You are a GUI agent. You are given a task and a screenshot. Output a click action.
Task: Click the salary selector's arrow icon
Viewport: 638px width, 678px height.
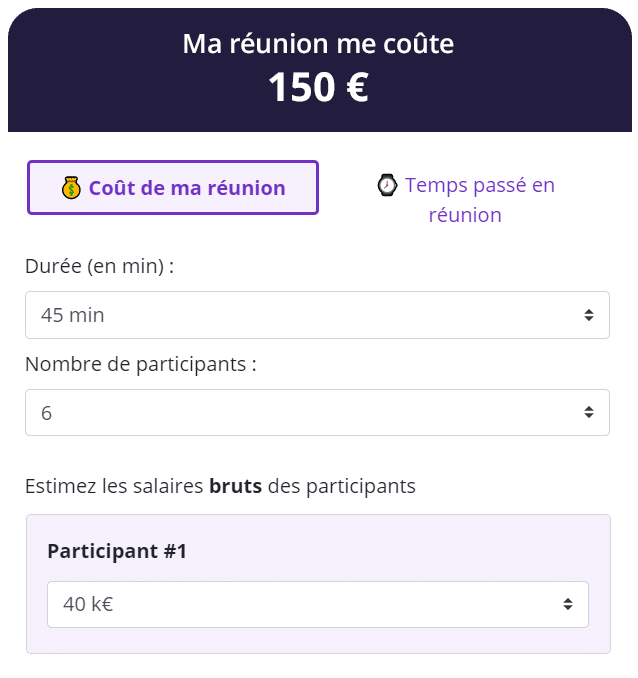tap(567, 604)
